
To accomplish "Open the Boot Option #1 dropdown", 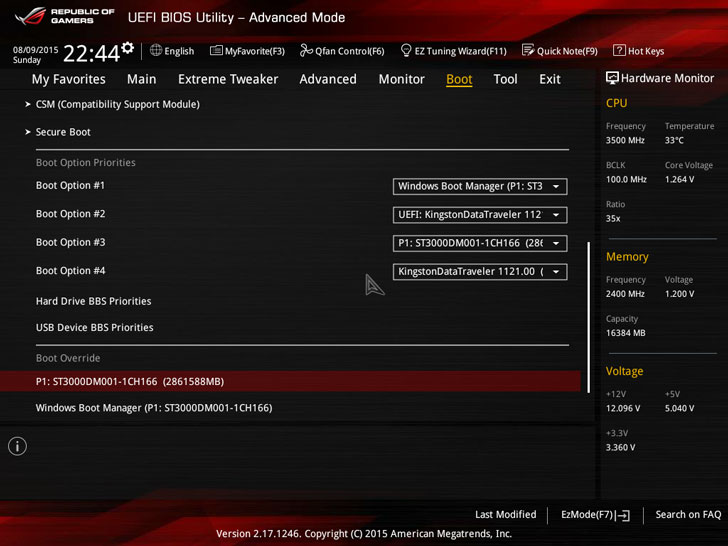I will [x=480, y=187].
